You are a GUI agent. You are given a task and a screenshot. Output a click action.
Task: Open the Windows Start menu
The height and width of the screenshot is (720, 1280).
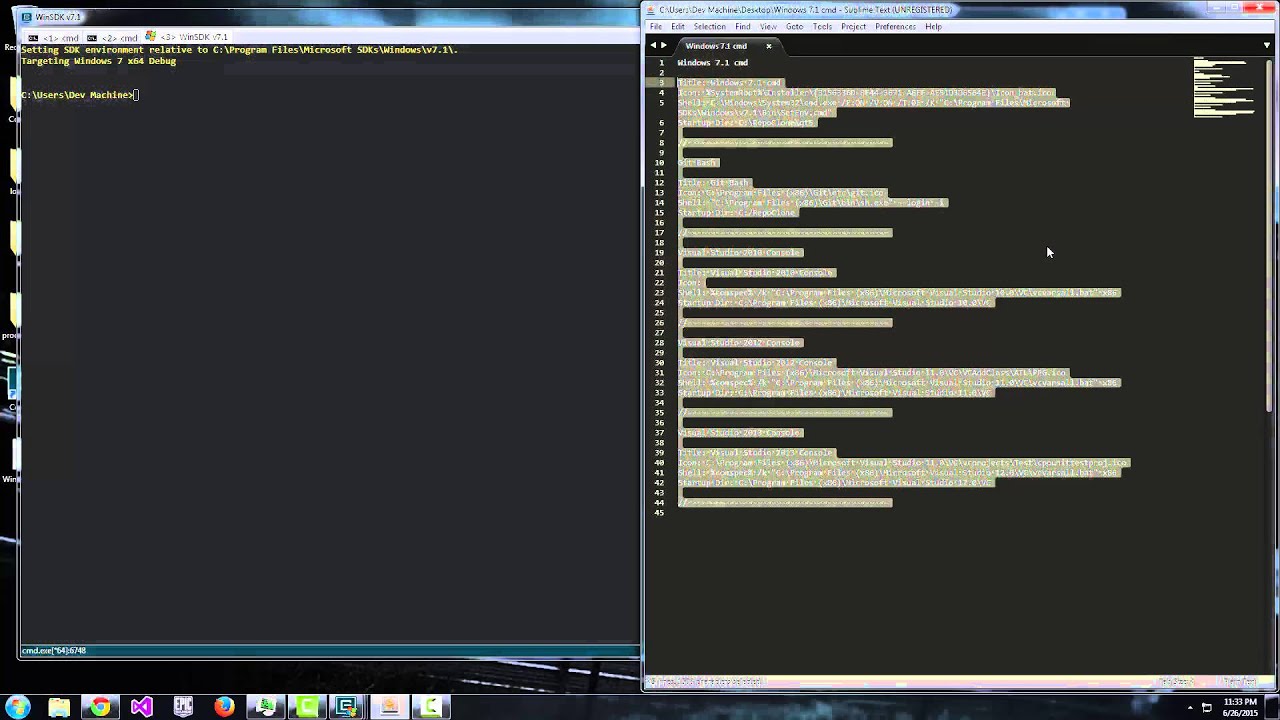17,707
